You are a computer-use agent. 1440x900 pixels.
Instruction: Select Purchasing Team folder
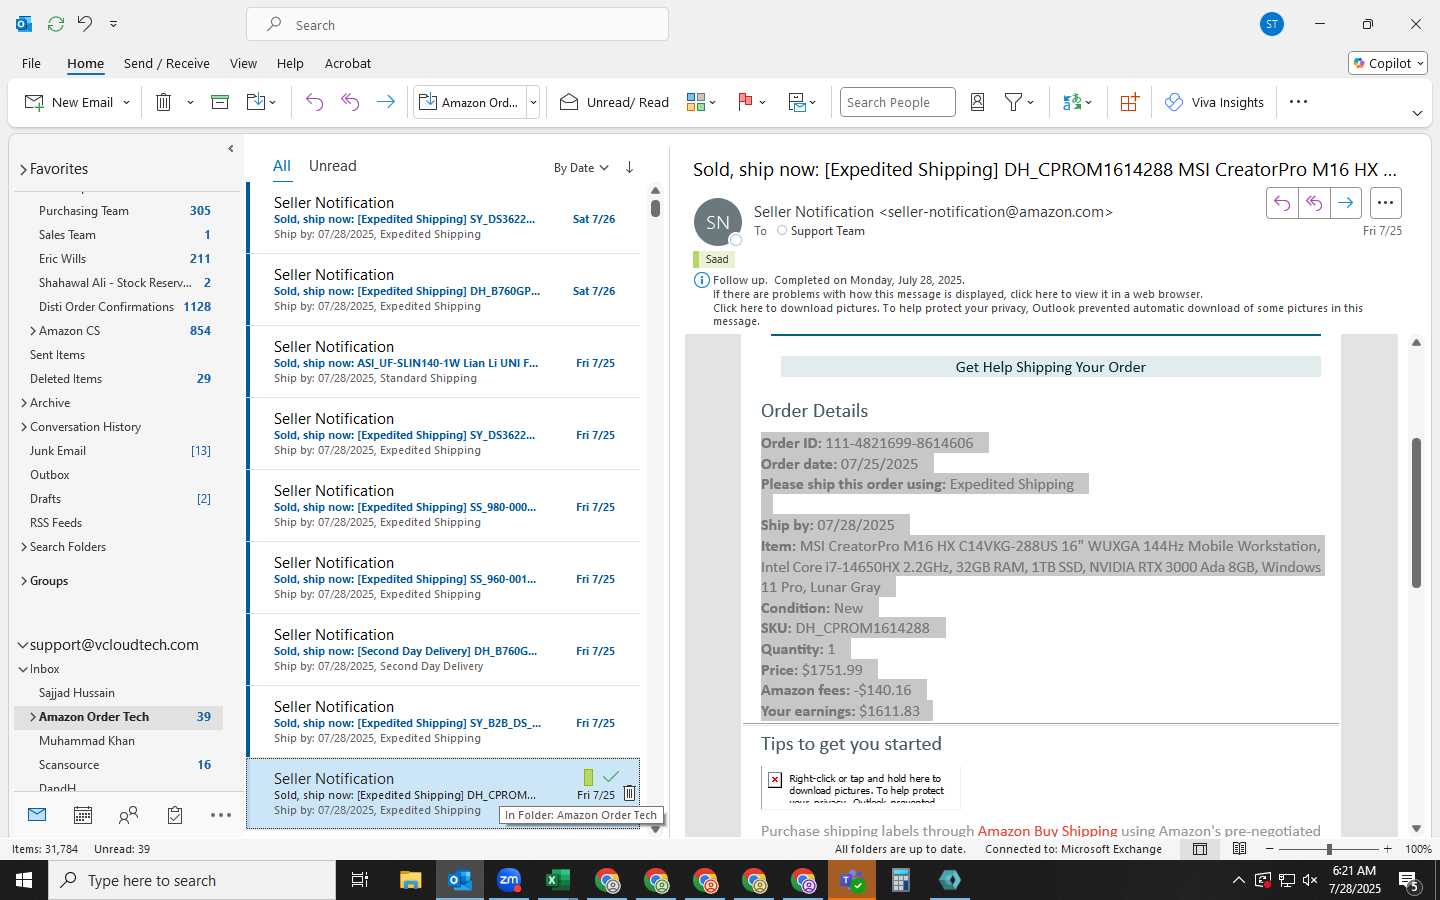(x=84, y=211)
